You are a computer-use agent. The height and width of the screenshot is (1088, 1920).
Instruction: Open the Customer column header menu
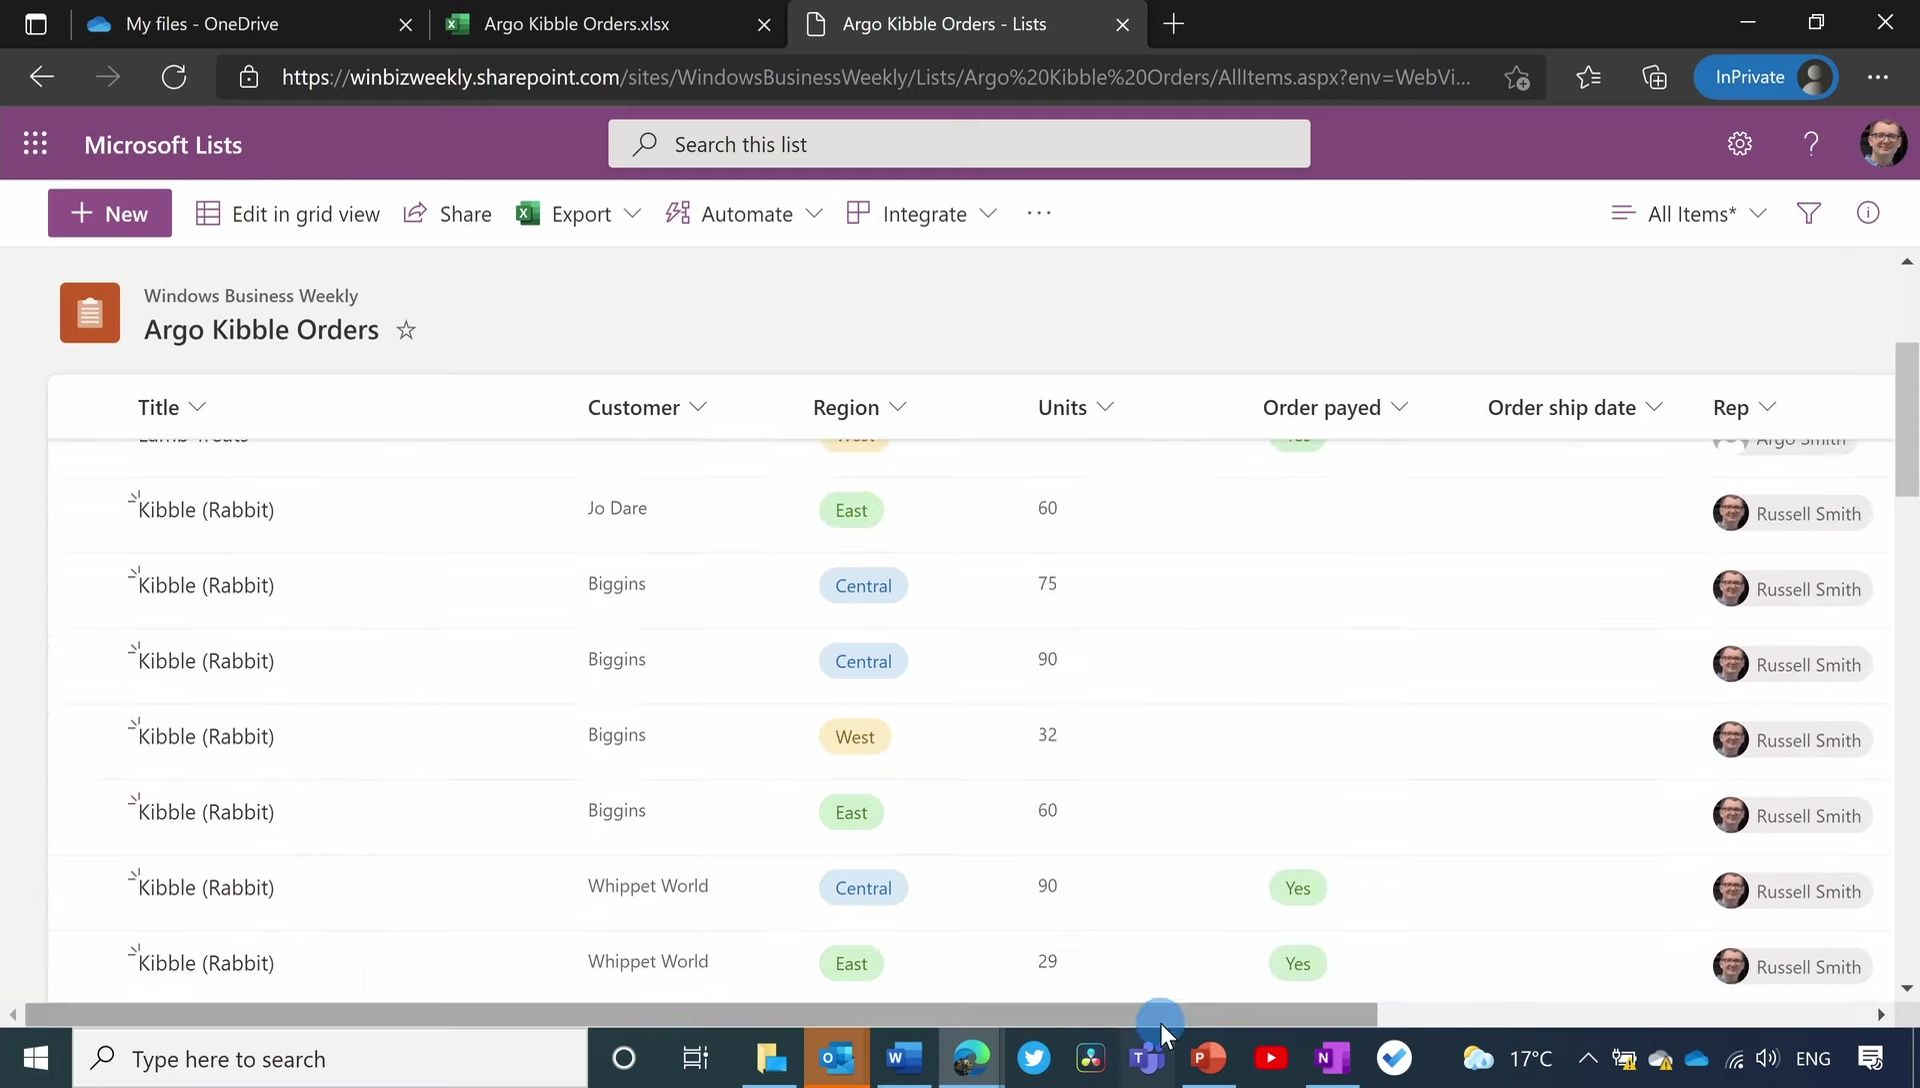point(647,407)
